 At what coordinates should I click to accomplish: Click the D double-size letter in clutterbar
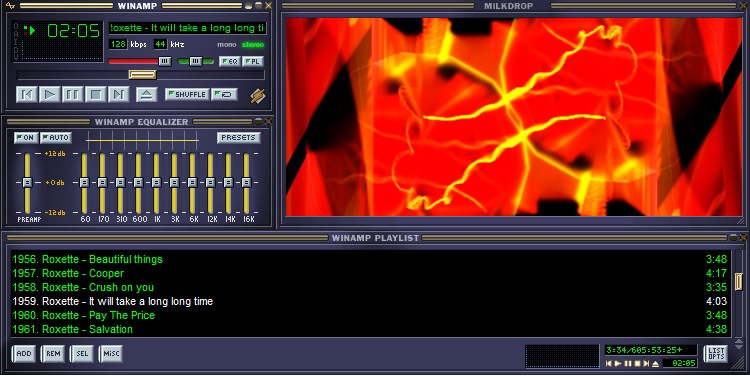16,49
